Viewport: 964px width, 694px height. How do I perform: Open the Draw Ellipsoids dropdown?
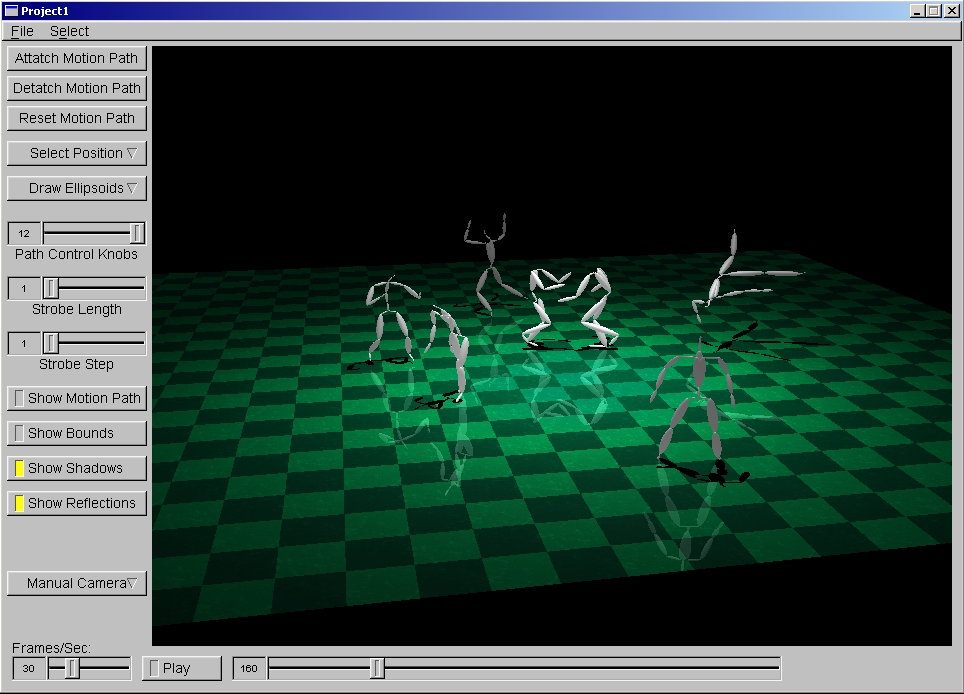[x=76, y=188]
